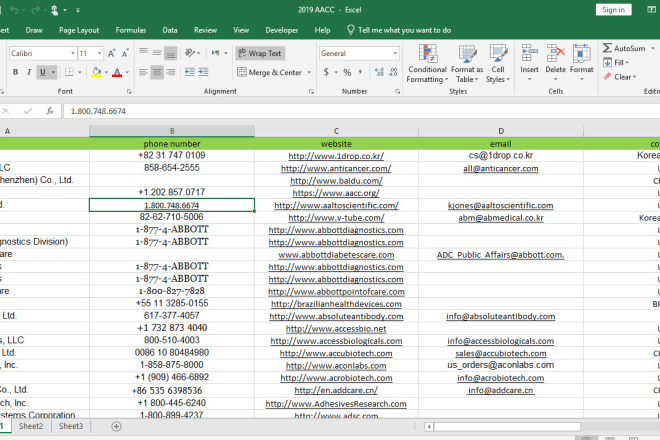This screenshot has height=440, width=660.
Task: Apply Bottom Align vertical alignment
Action: coord(170,53)
